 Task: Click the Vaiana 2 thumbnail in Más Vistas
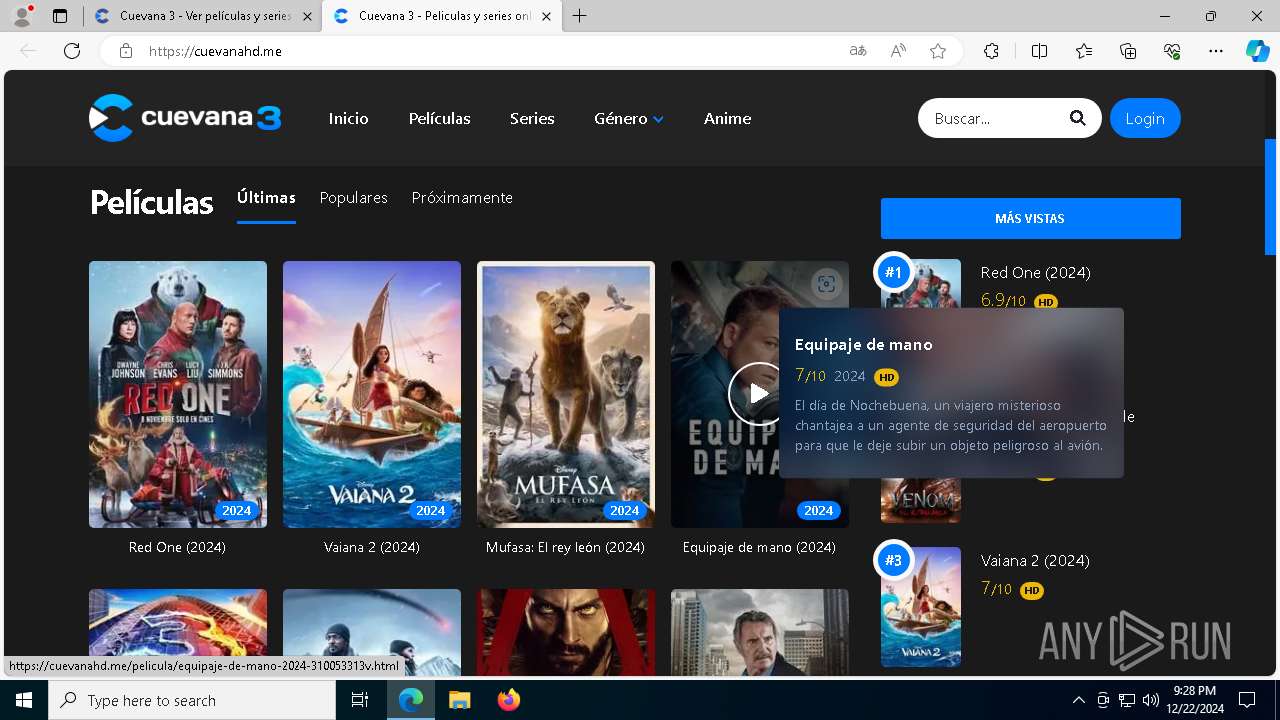(x=921, y=607)
